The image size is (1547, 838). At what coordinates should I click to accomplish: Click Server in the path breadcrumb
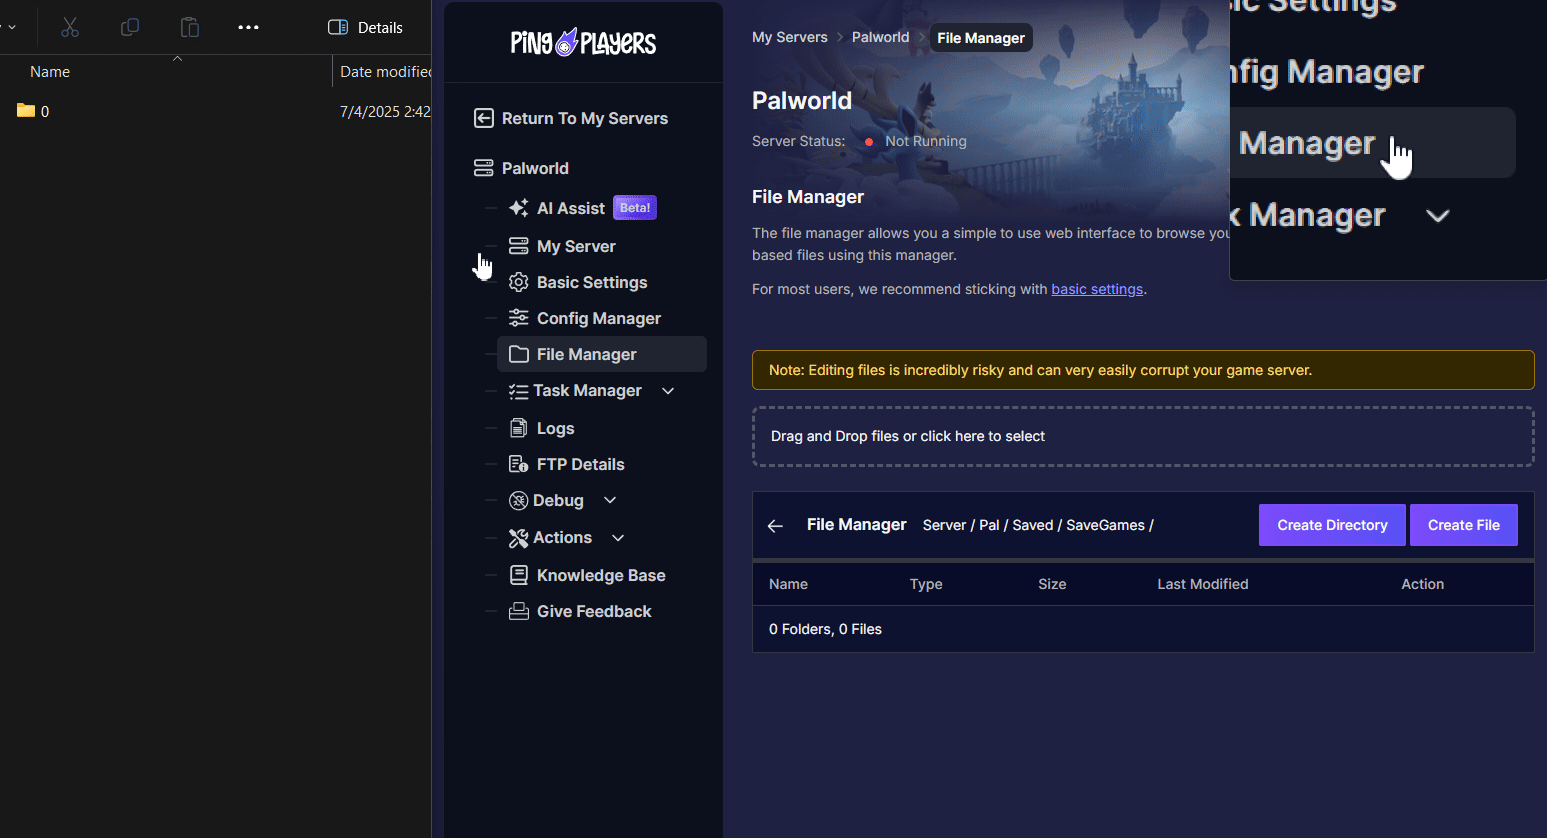[x=944, y=525]
